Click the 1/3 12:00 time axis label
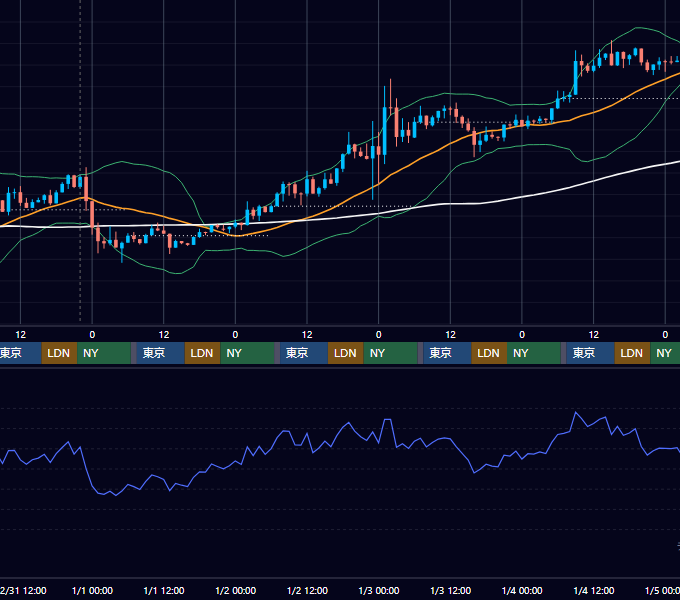This screenshot has height=600, width=680. click(x=450, y=590)
